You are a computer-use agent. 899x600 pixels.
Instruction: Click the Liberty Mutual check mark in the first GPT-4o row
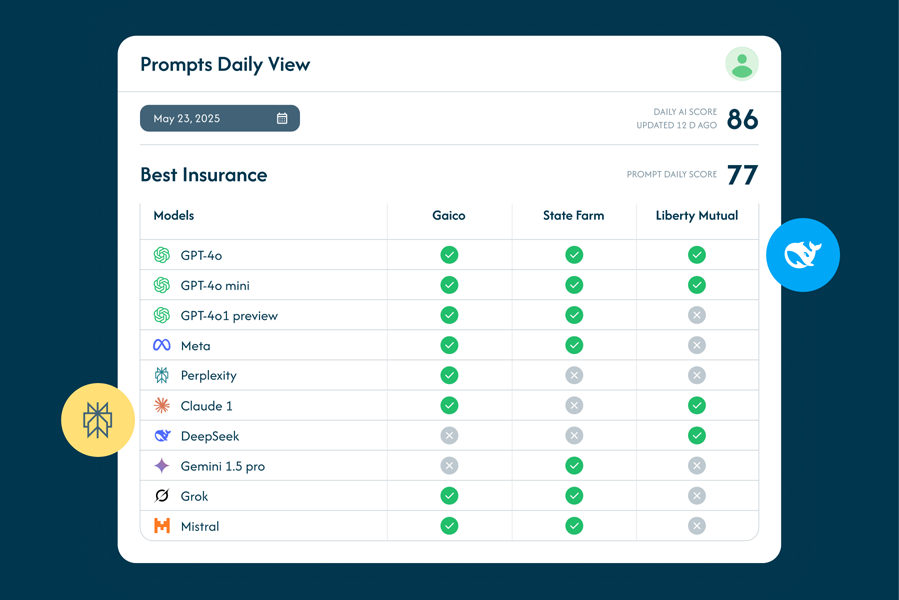[x=697, y=255]
